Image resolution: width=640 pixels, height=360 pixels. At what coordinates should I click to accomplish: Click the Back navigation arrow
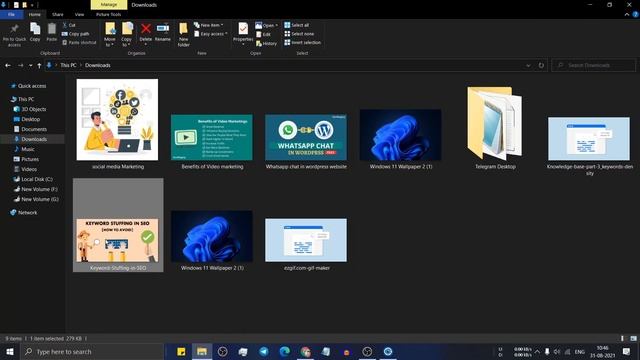pos(8,65)
